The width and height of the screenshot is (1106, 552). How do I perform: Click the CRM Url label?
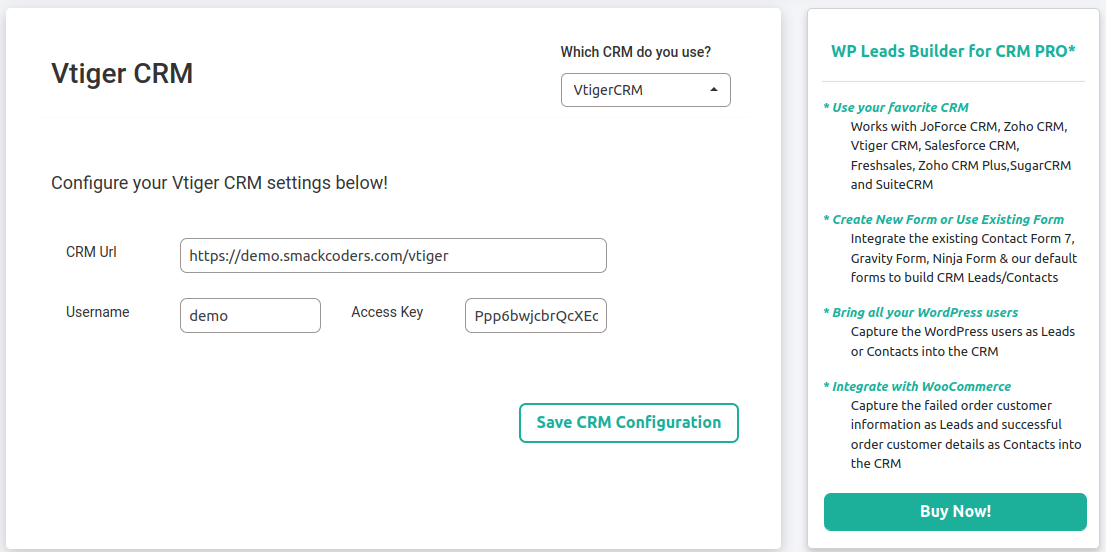tap(91, 252)
